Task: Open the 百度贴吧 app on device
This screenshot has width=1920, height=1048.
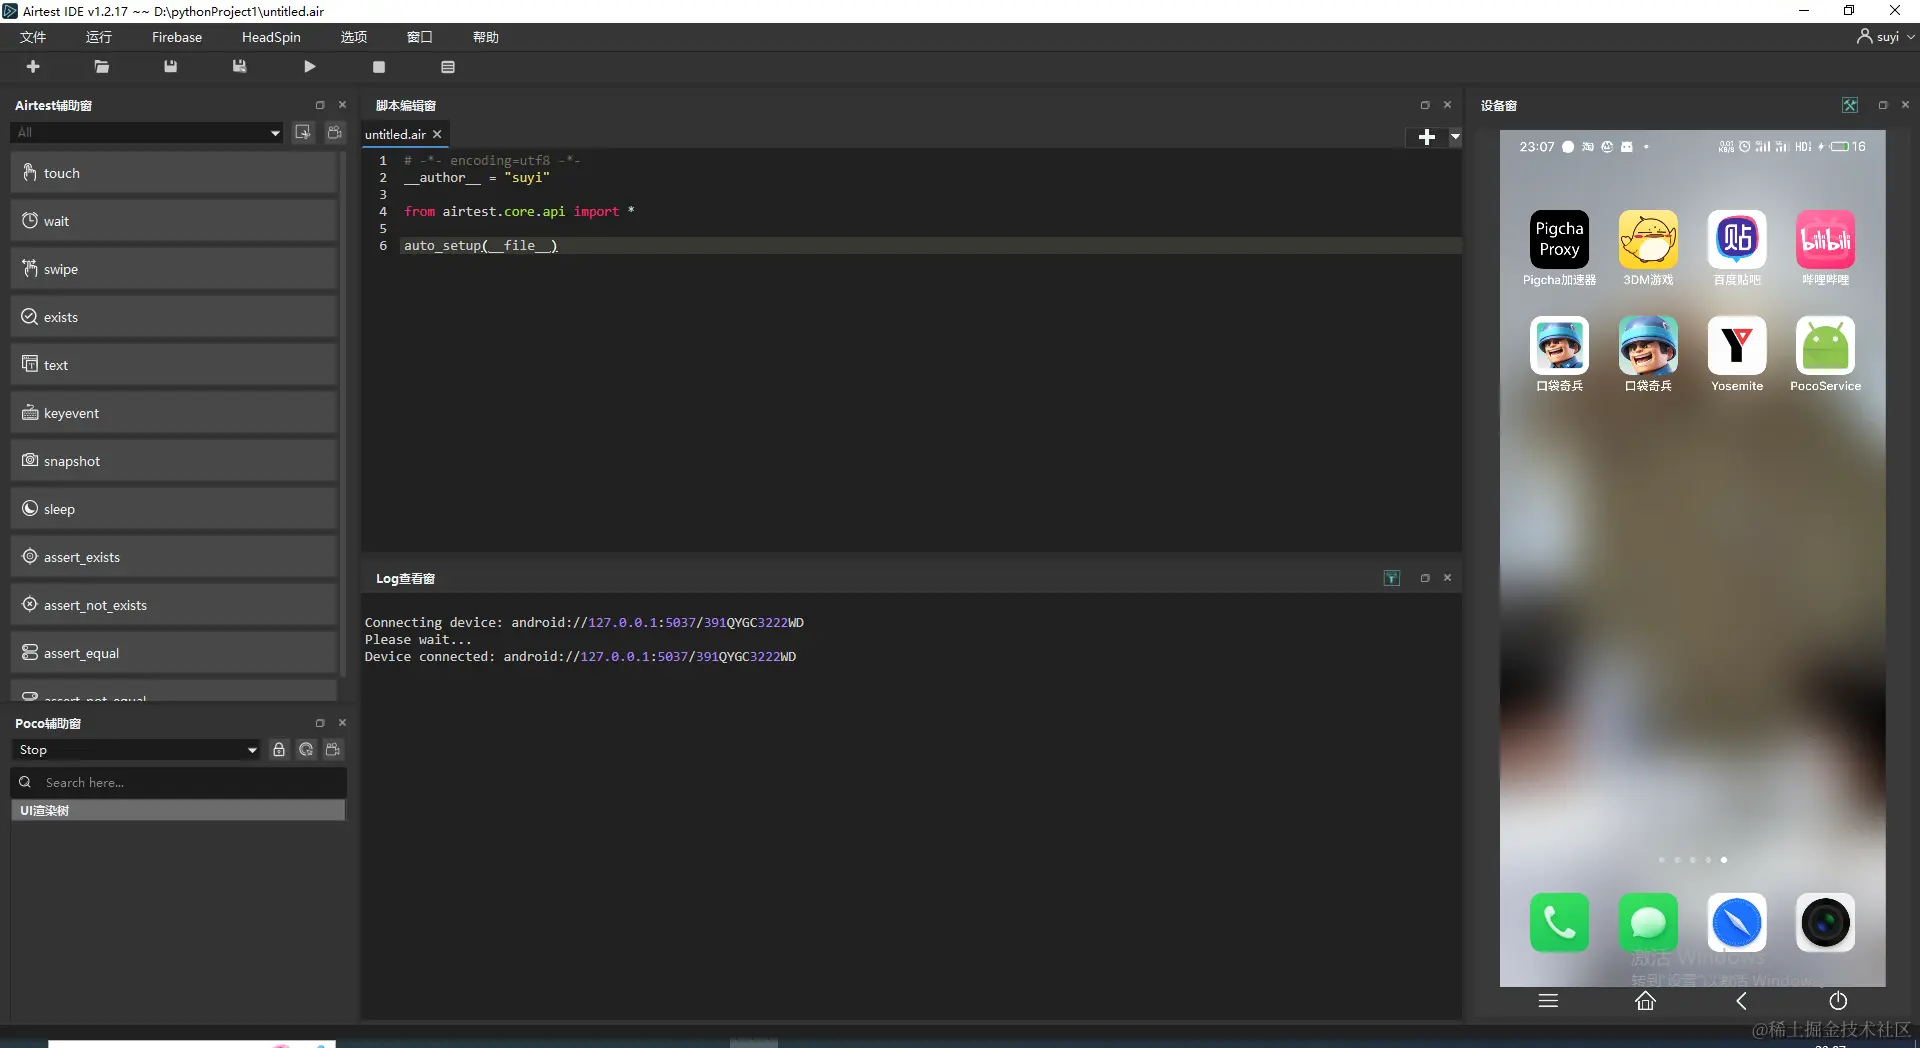Action: pos(1737,239)
